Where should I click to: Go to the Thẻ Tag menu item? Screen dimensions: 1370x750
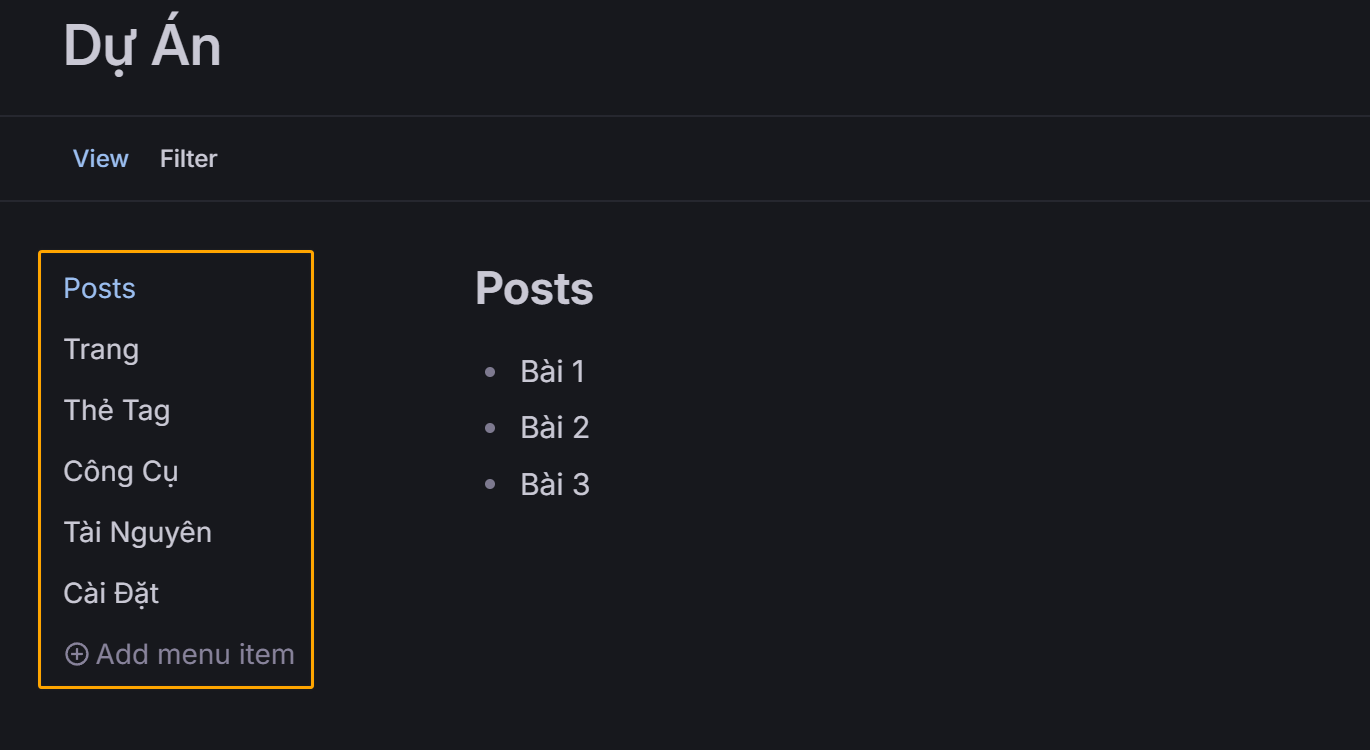[117, 411]
